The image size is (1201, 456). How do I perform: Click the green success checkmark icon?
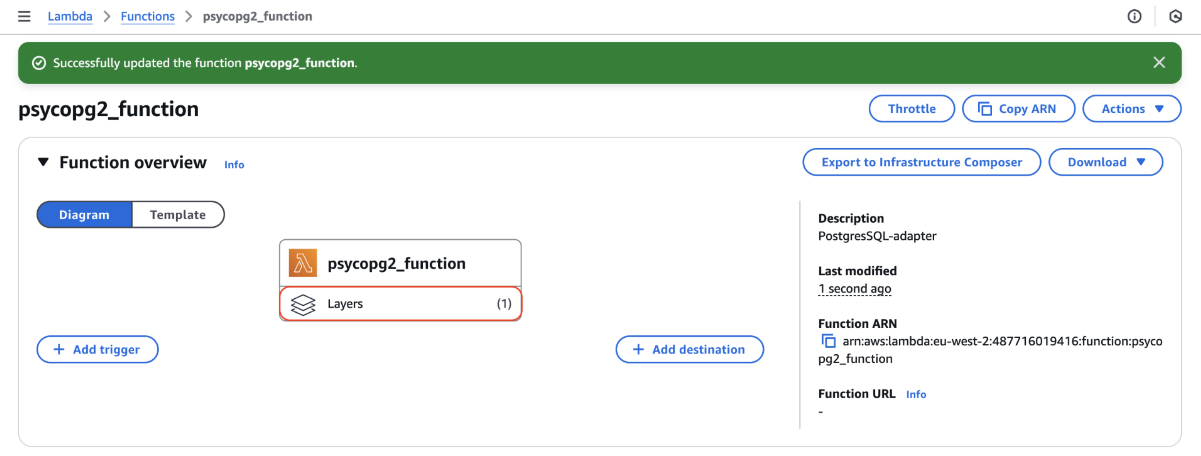pyautogui.click(x=39, y=62)
